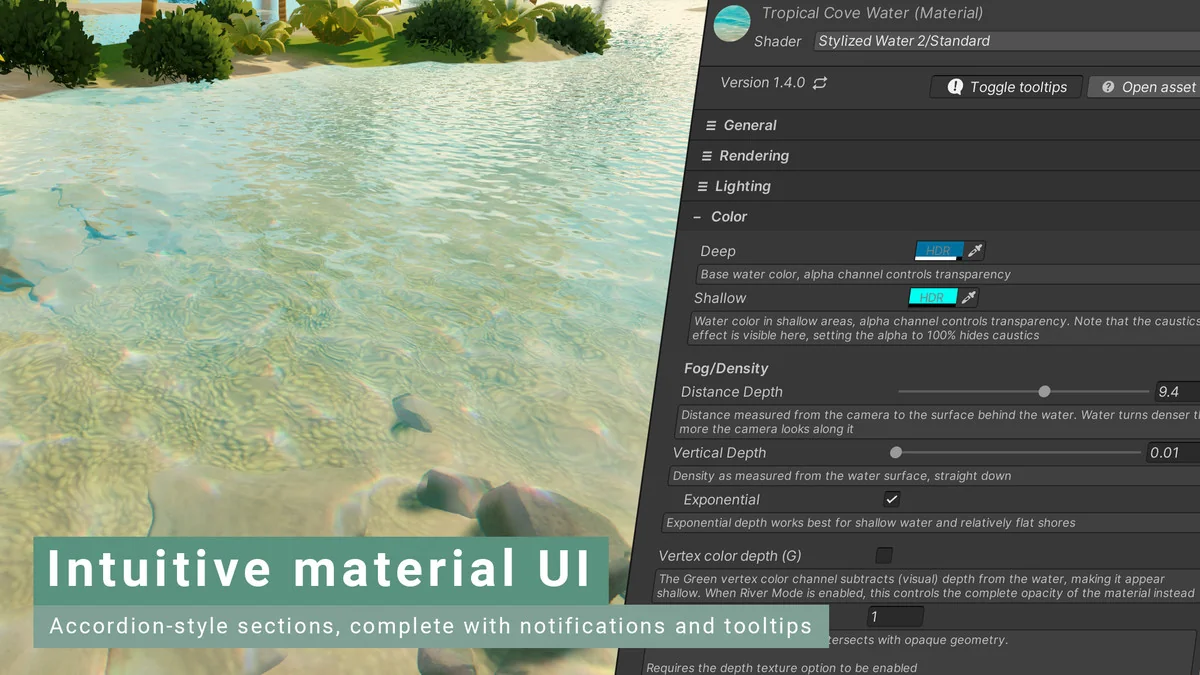Click the hamburger icon on the General section
The height and width of the screenshot is (675, 1200).
(711, 126)
